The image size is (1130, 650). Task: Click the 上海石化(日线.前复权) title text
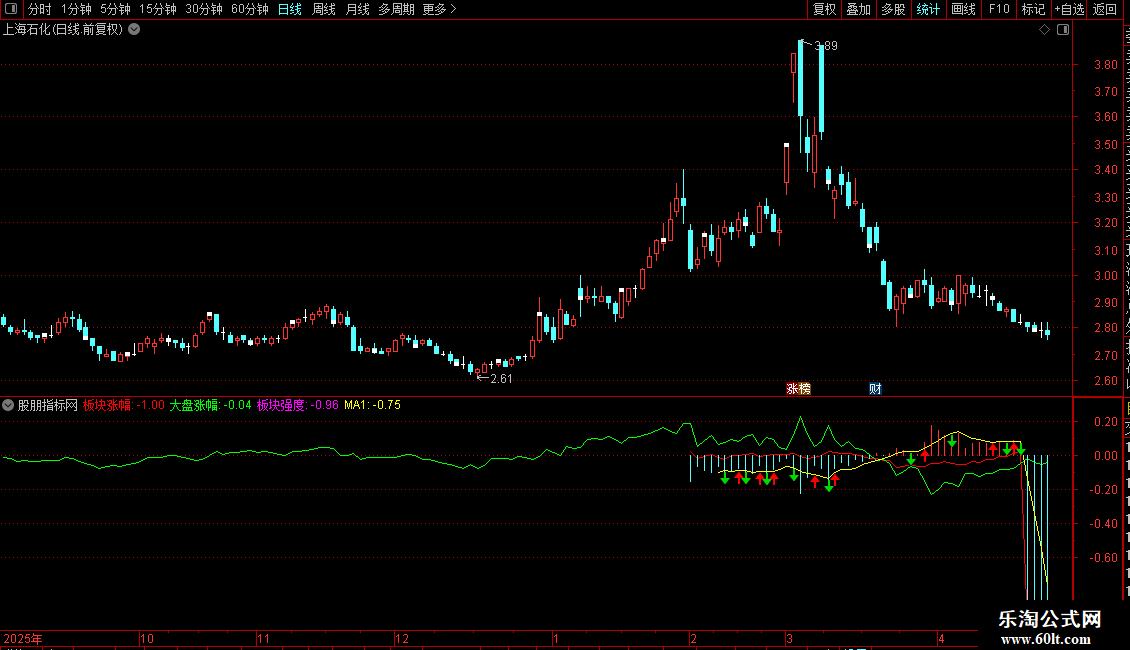63,30
